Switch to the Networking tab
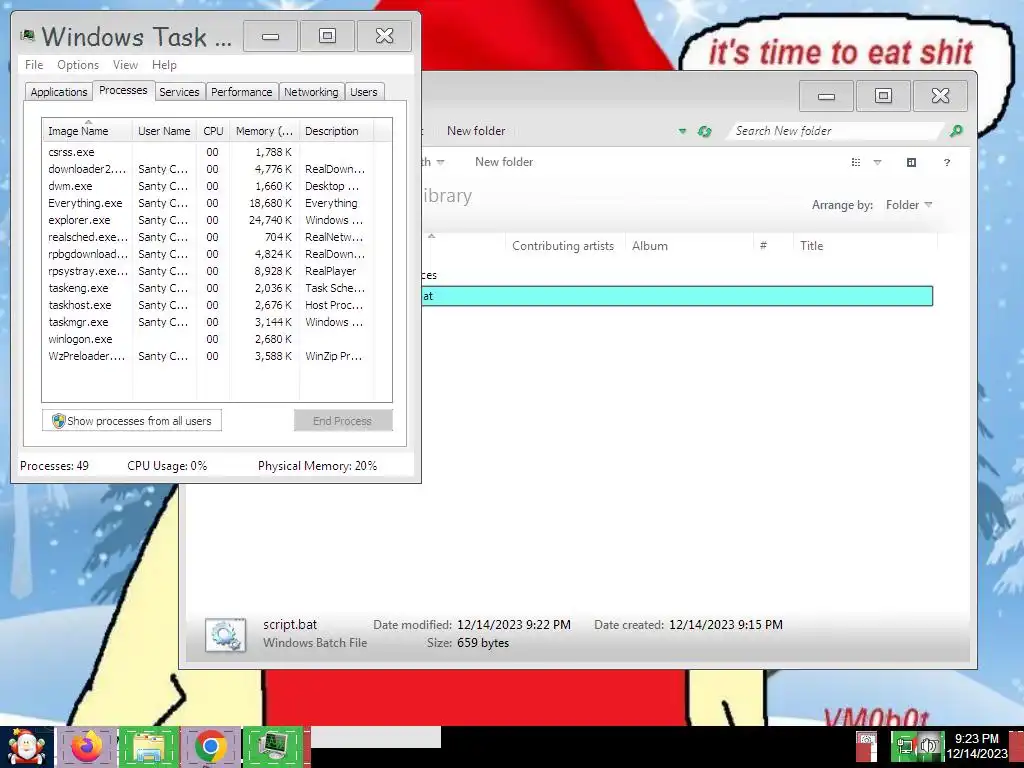The image size is (1024, 768). [x=311, y=92]
